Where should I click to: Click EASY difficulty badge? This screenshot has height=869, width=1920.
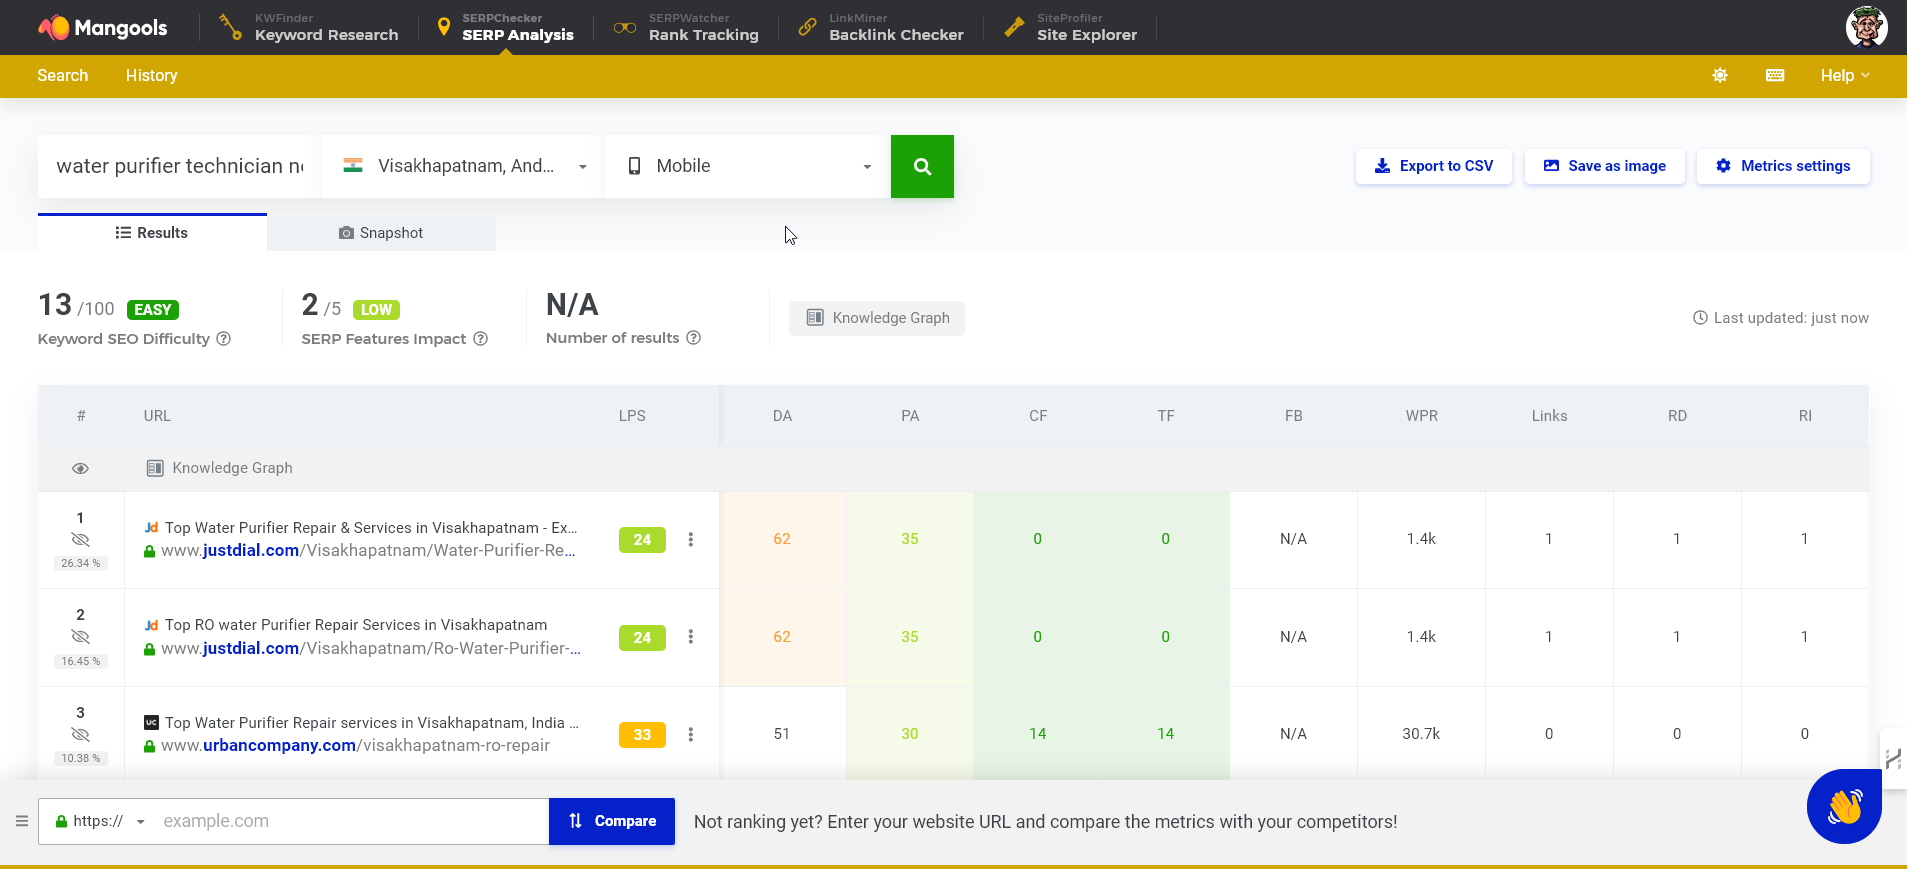point(153,310)
